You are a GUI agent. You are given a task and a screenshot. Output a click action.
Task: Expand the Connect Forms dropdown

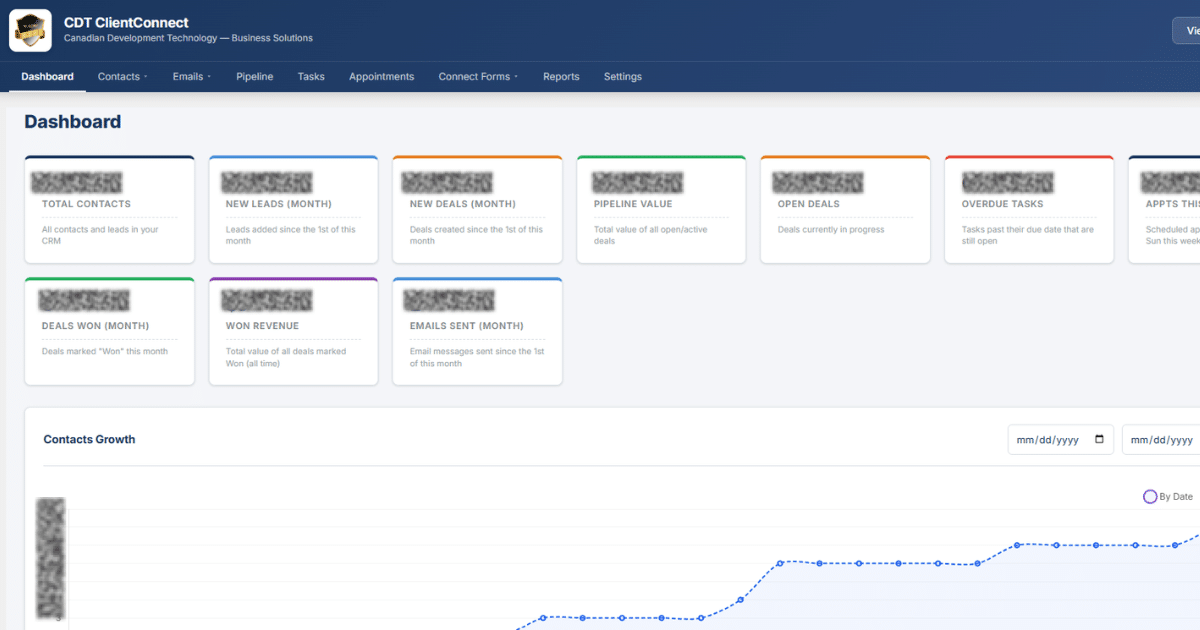478,77
